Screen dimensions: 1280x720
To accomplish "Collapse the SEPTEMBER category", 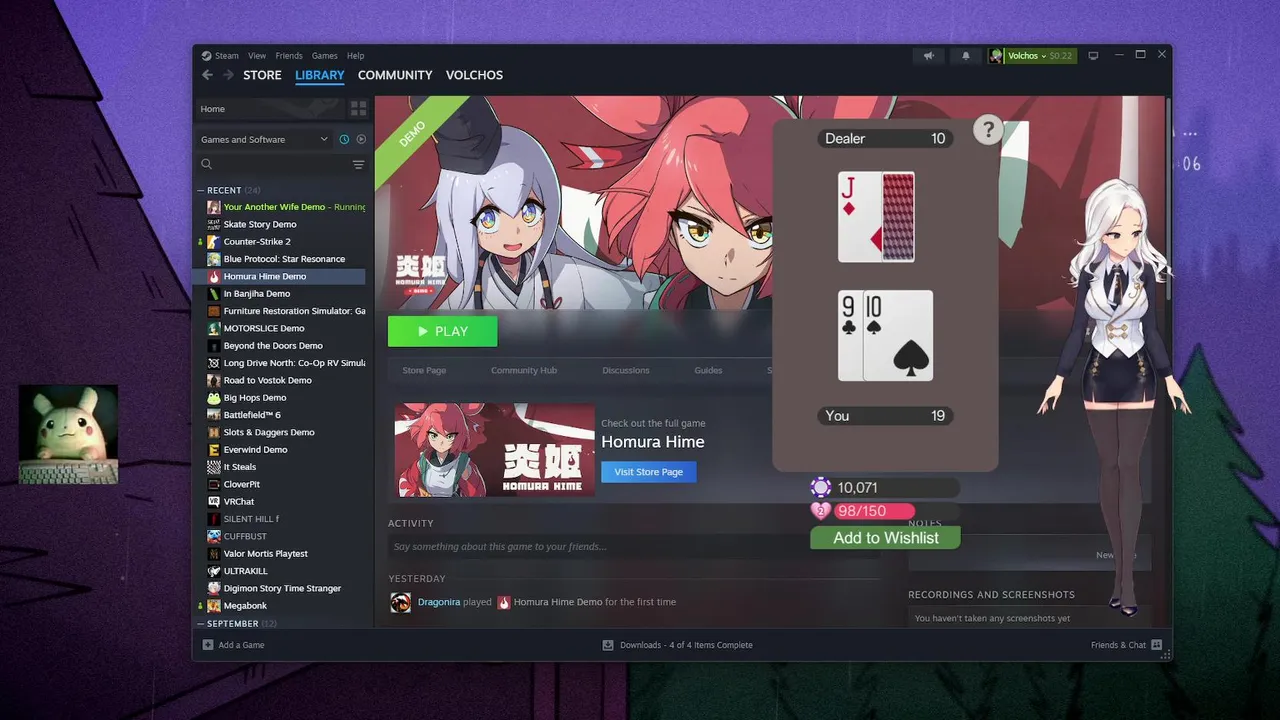I will [203, 623].
